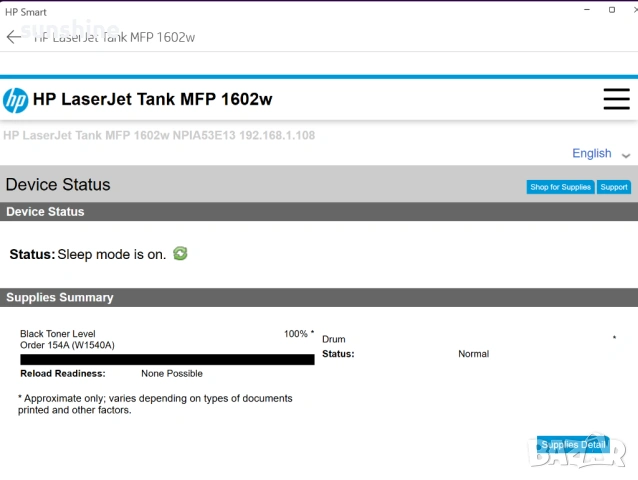Click the black toner level bar

point(167,359)
